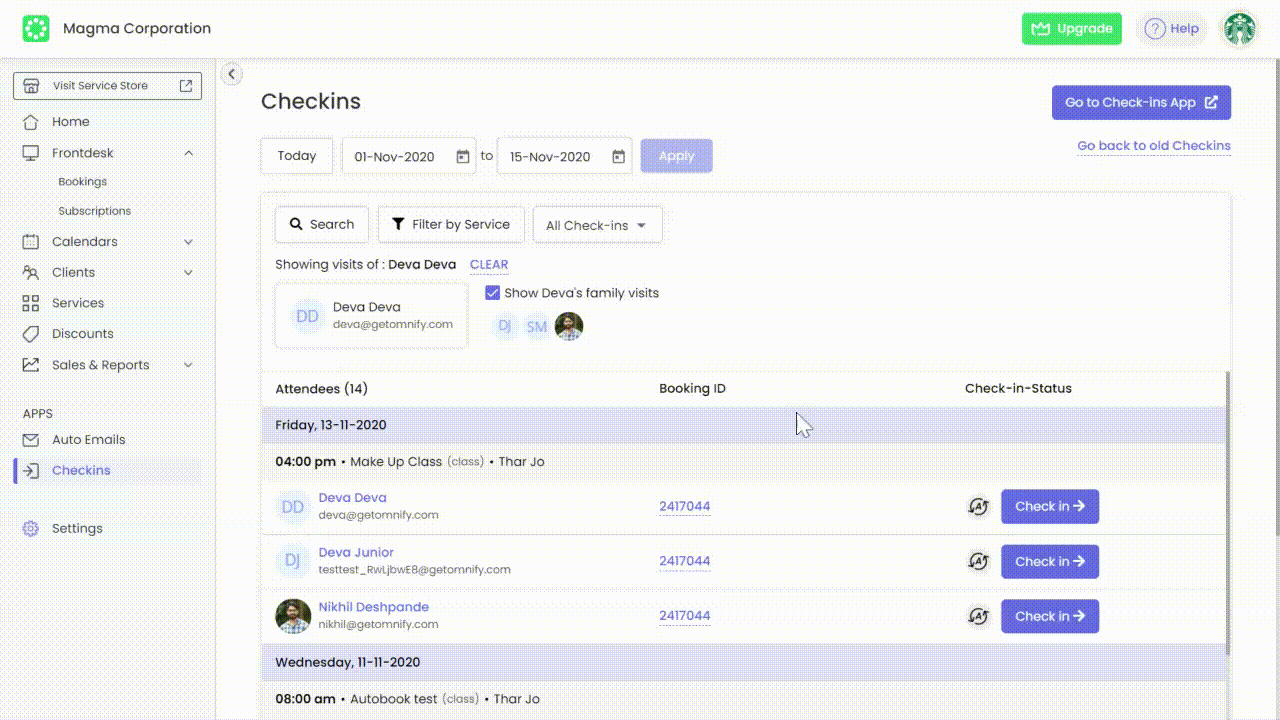Select the Deva Deva client card
Screen dimensions: 1280x720
(371, 316)
